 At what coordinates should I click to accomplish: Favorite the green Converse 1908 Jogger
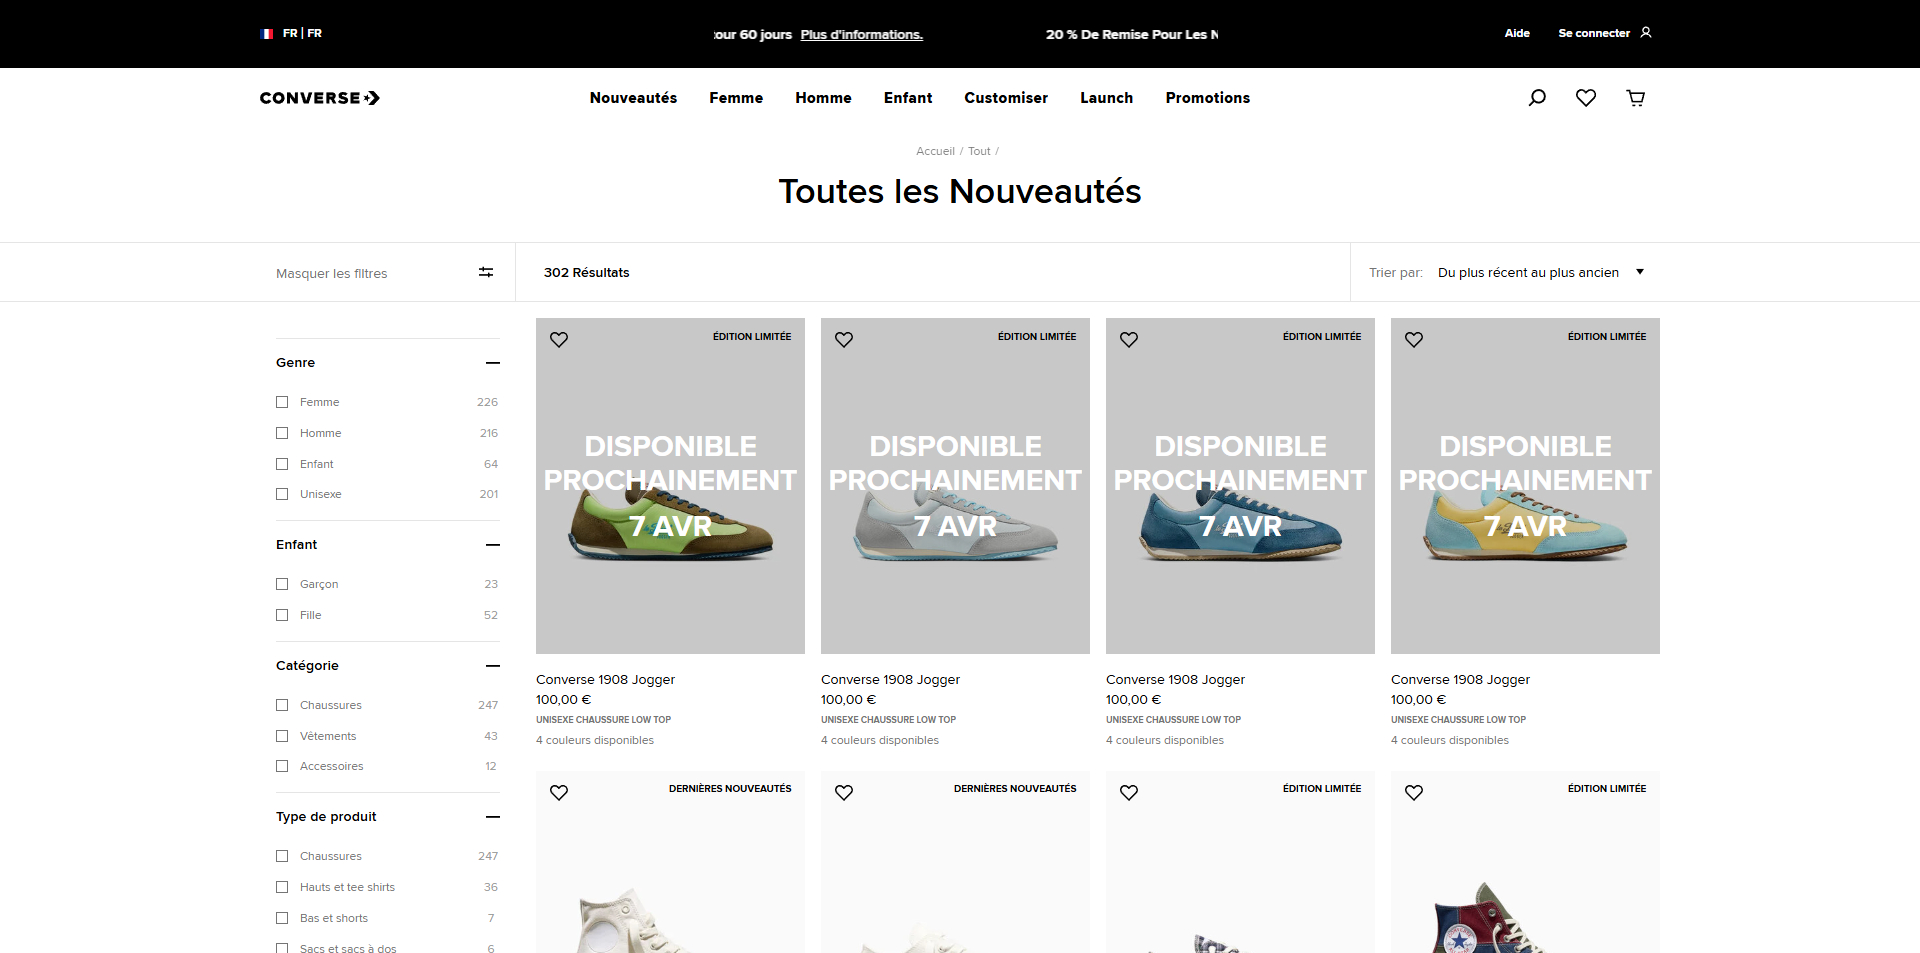[x=559, y=340]
